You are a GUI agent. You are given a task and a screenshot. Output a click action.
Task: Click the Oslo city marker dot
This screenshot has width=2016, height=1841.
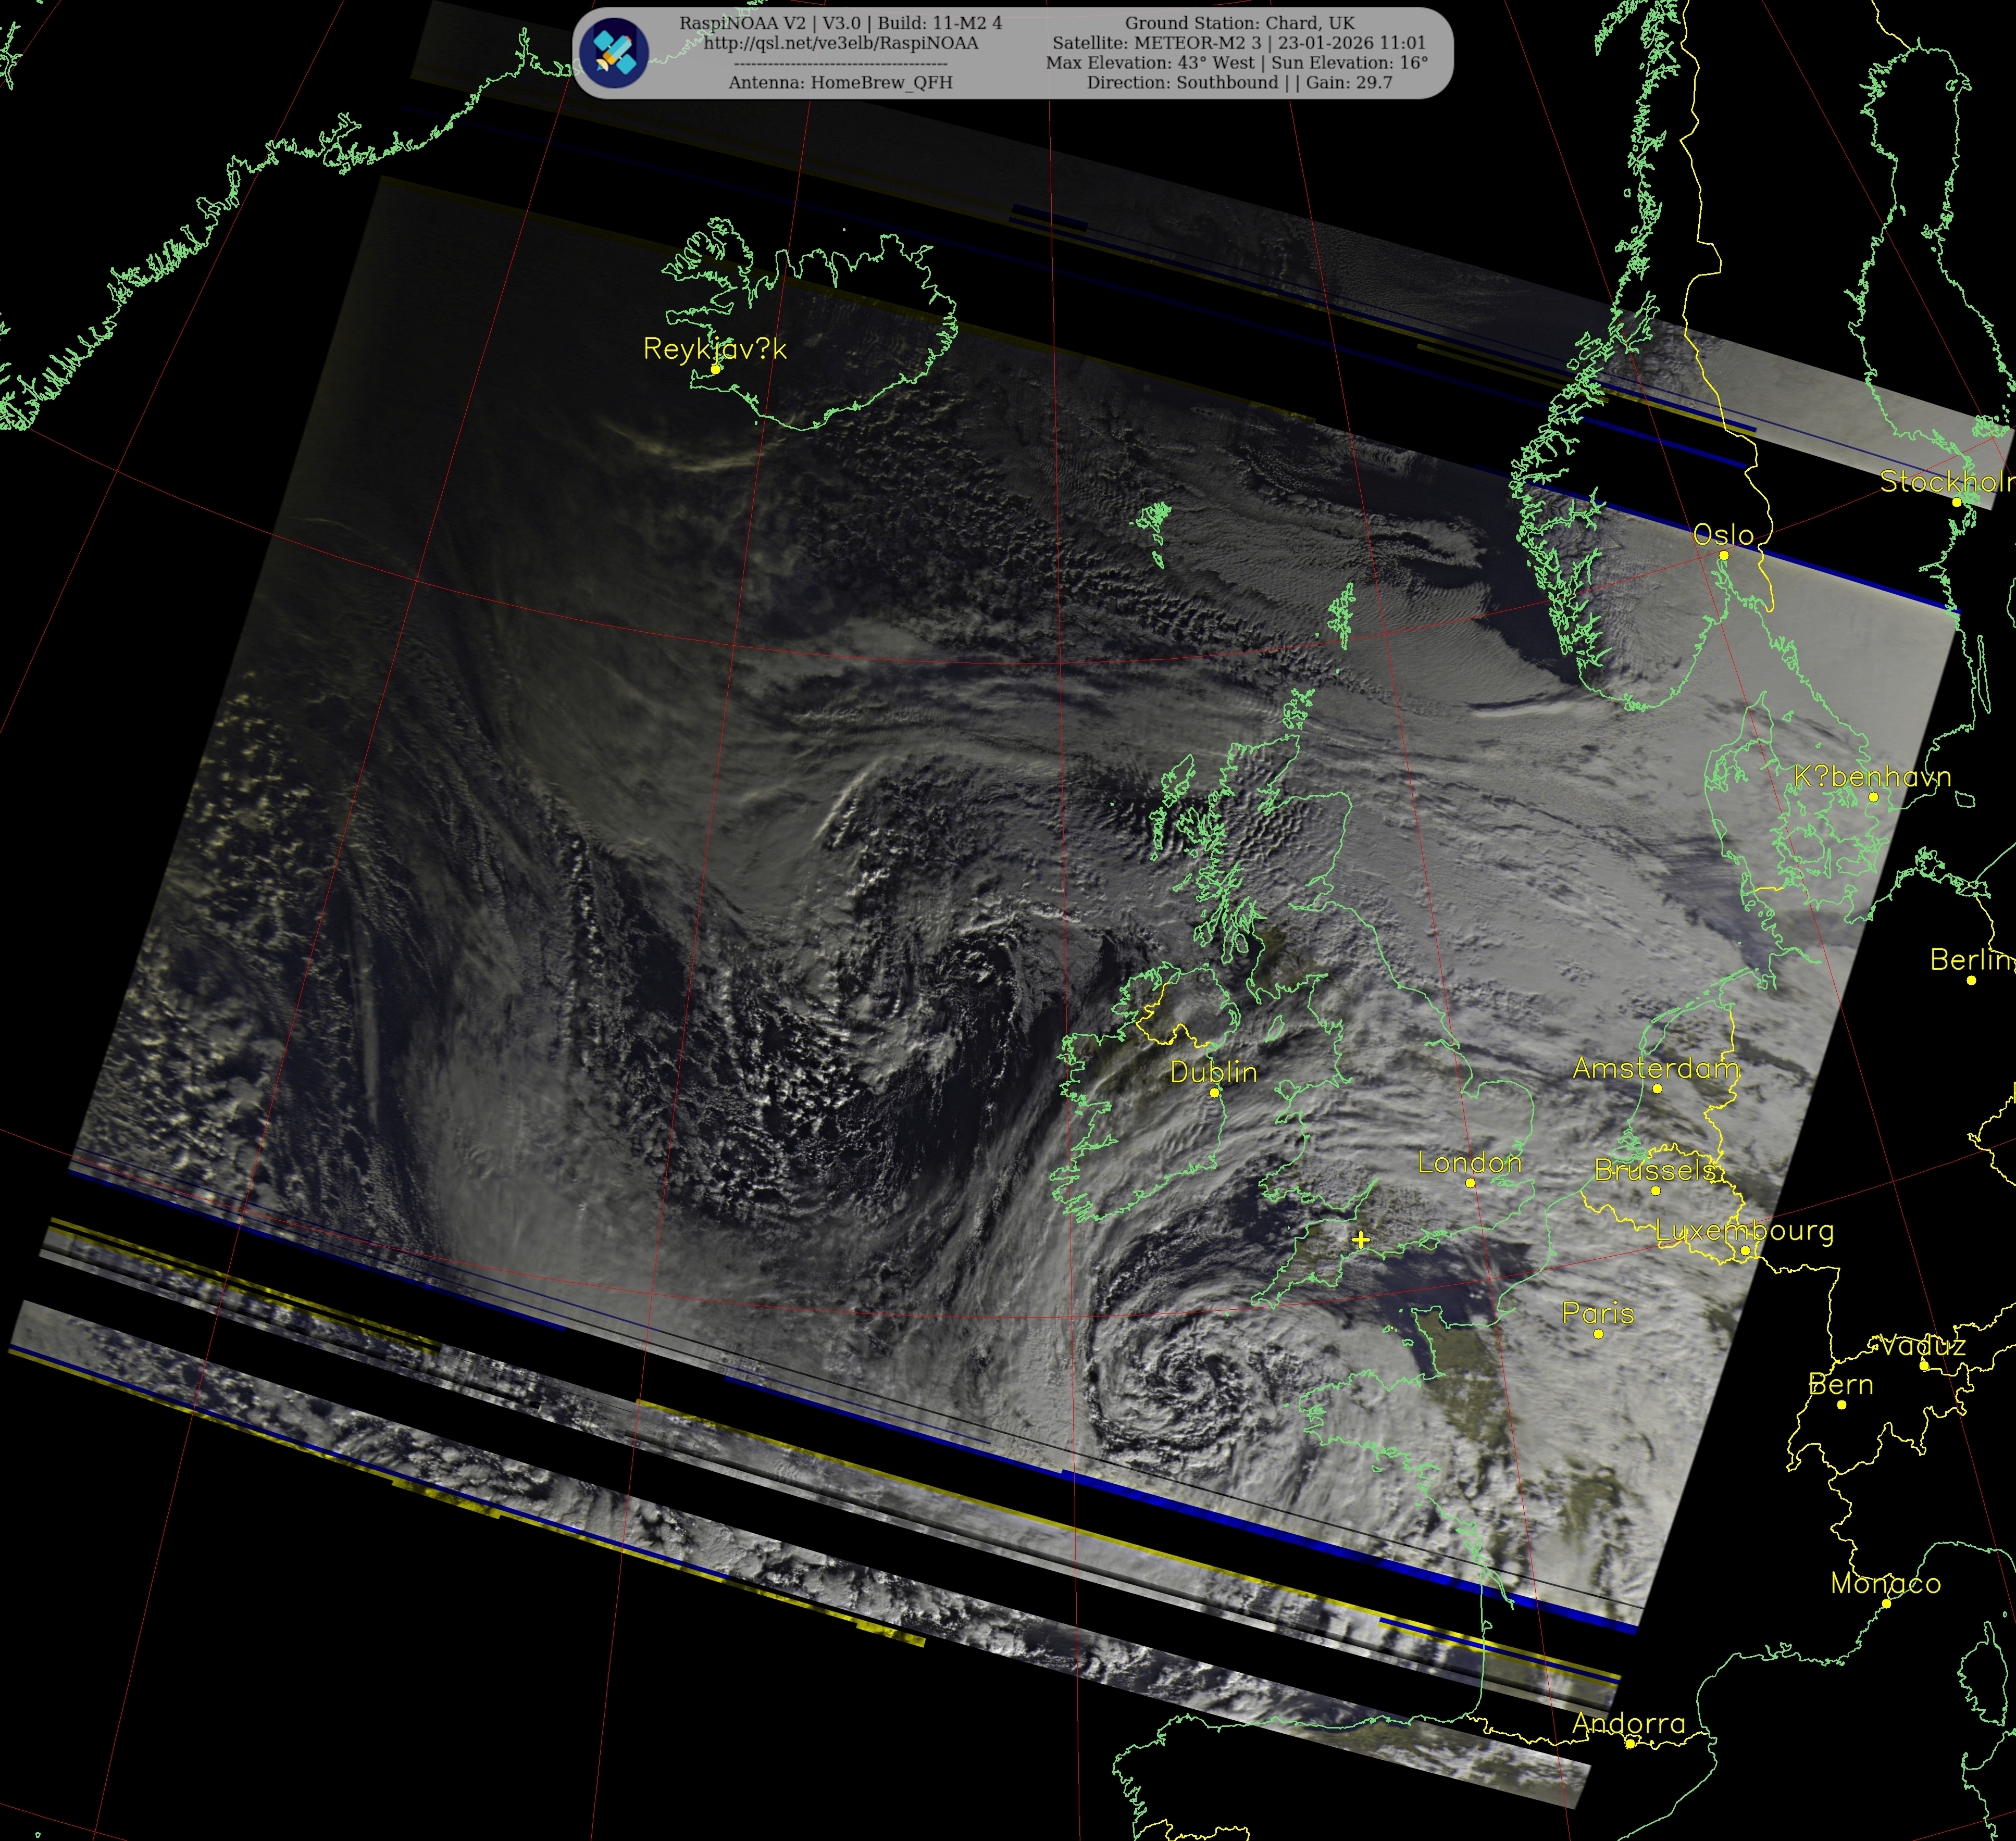1724,555
